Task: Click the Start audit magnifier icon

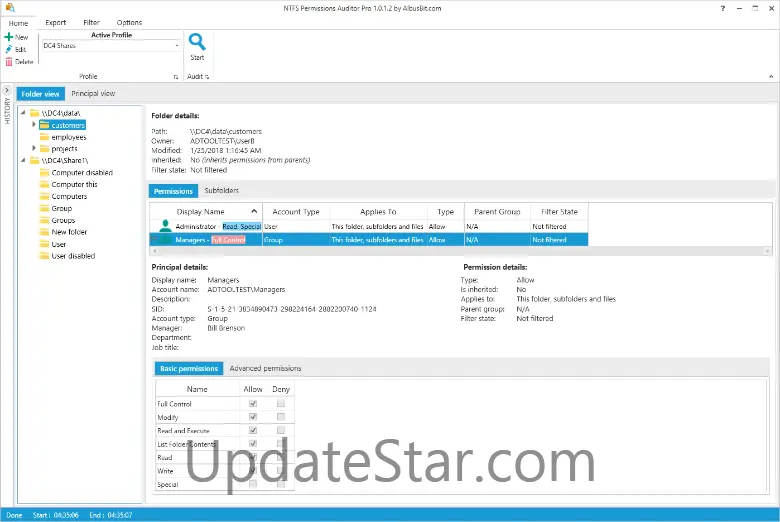Action: click(x=197, y=42)
